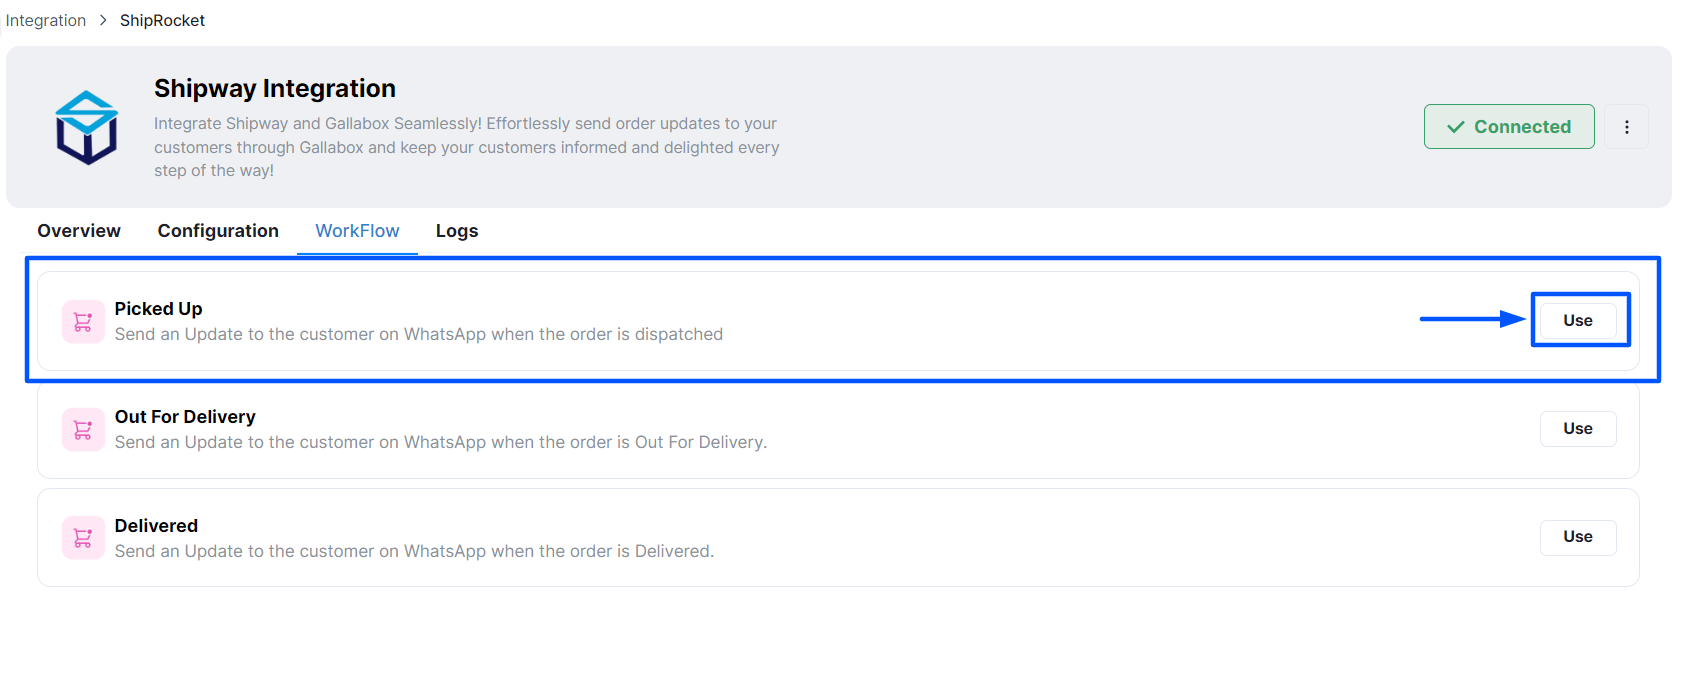
Task: Click the breadcrumb chevron separator
Action: 103,20
